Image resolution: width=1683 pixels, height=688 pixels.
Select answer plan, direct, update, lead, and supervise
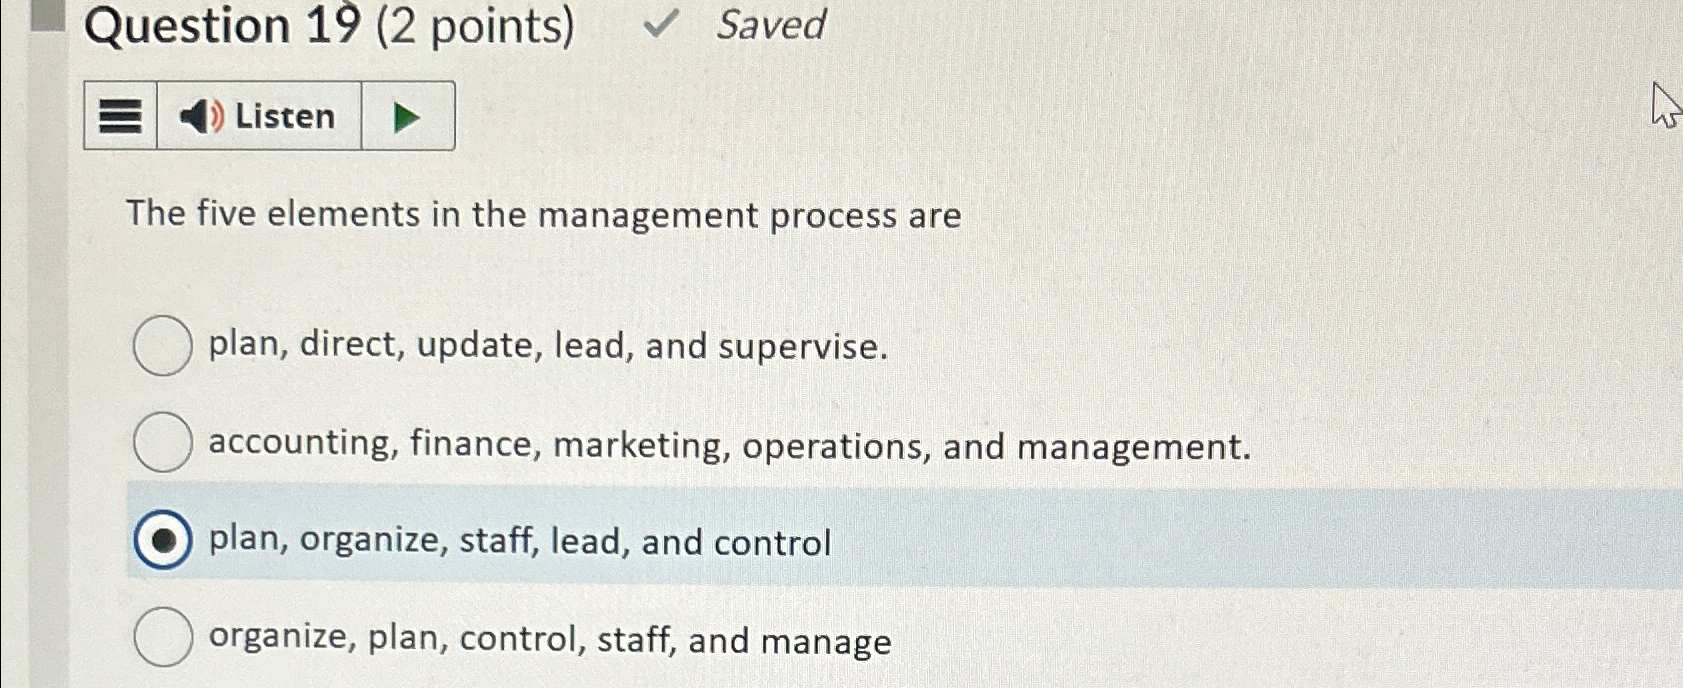pyautogui.click(x=163, y=346)
